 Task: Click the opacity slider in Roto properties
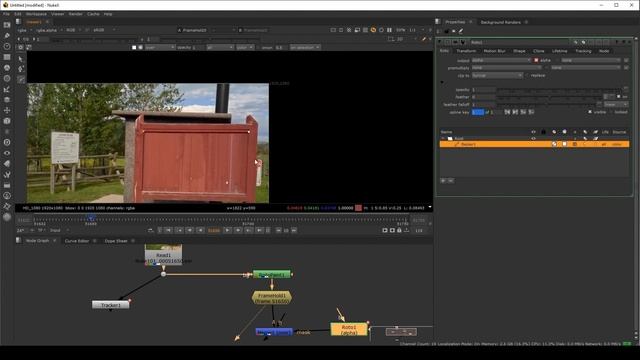(x=559, y=89)
